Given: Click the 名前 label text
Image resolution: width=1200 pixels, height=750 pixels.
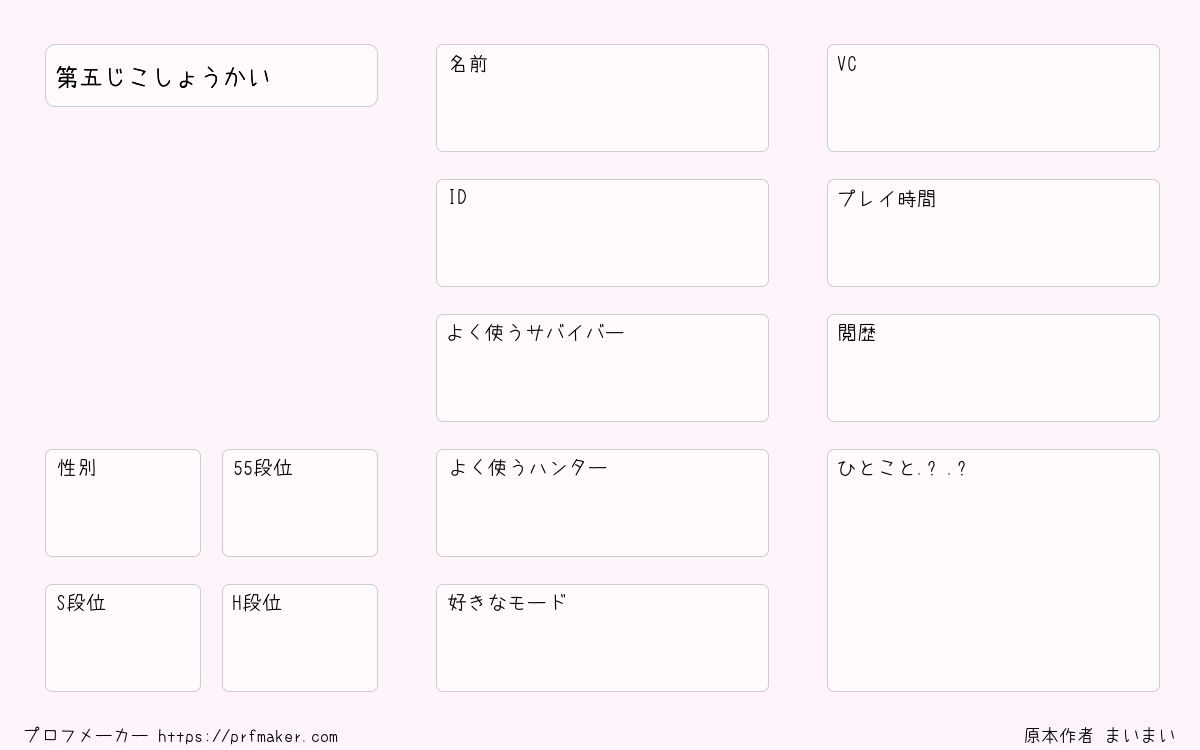Looking at the screenshot, I should (468, 64).
